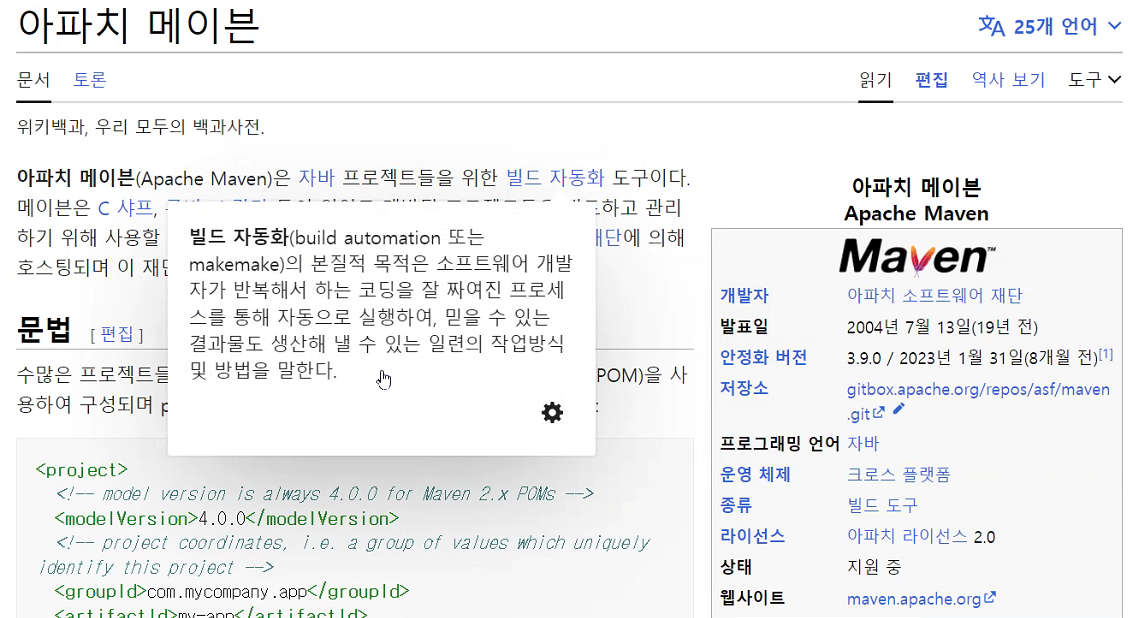Click the 아파치 메이븐 page title
Image resolution: width=1128 pixels, height=618 pixels.
pyautogui.click(x=137, y=25)
